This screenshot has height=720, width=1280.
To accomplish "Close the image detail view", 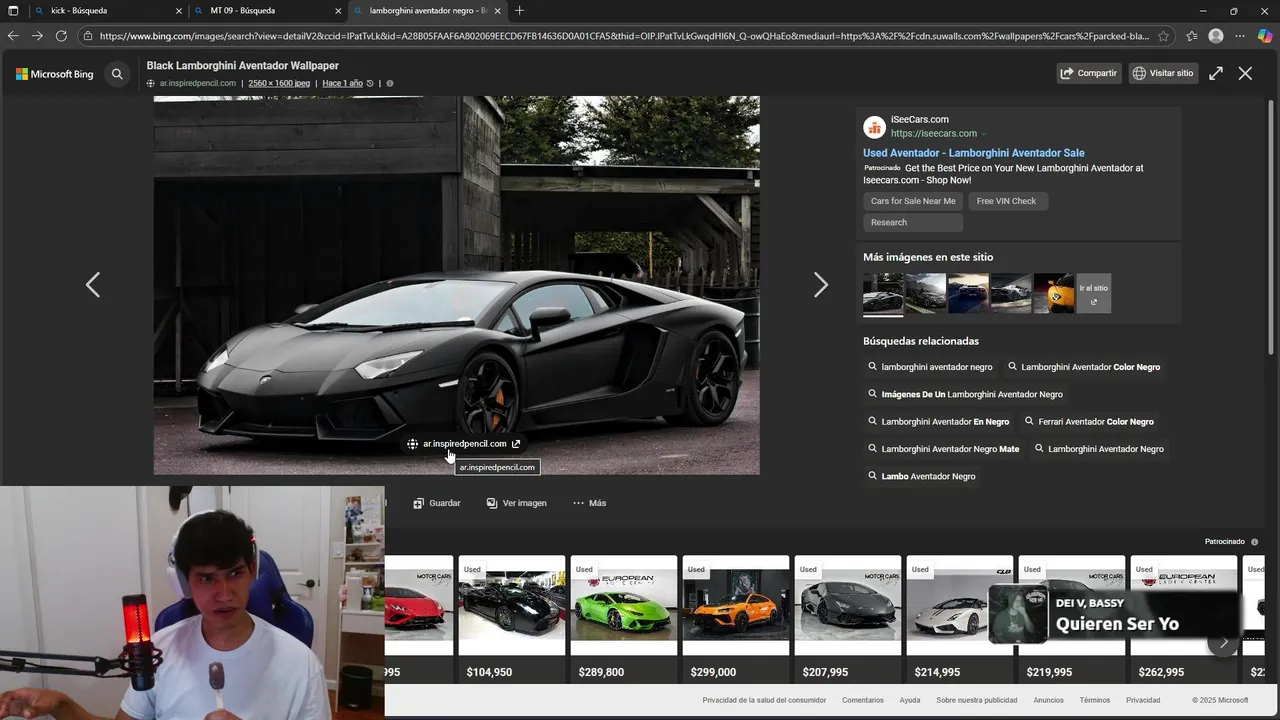I will tap(1245, 73).
